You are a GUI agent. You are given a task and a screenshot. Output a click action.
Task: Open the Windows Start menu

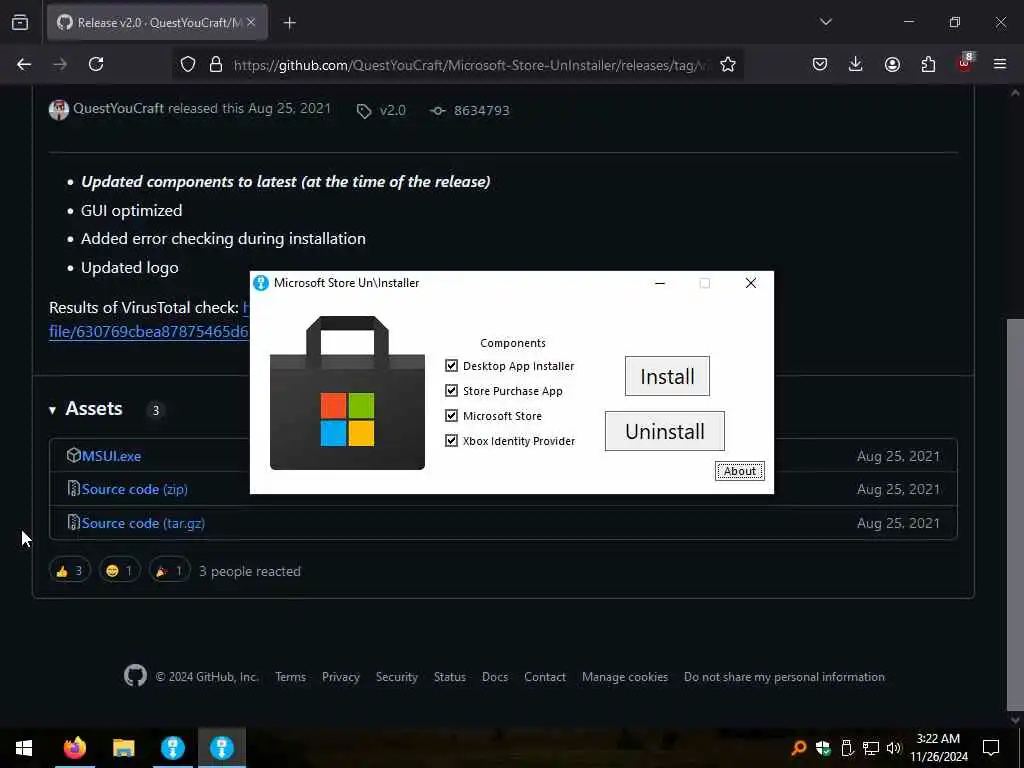point(24,748)
